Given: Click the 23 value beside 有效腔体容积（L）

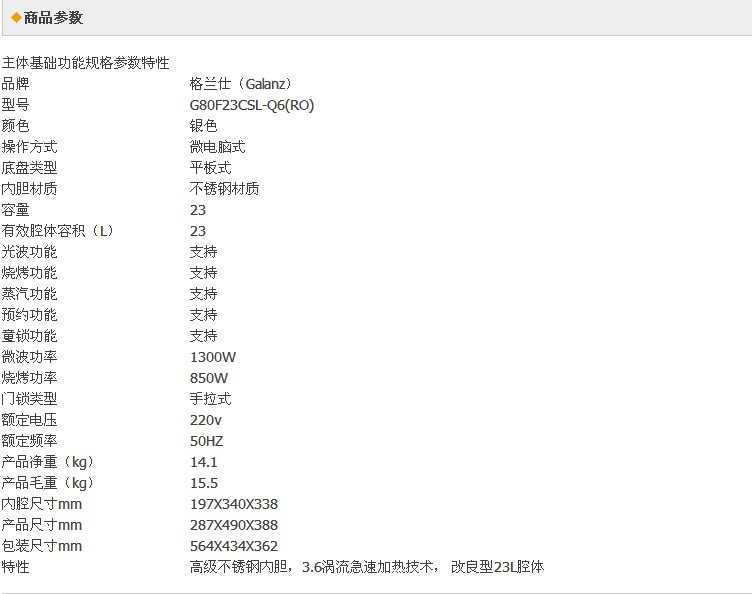Looking at the screenshot, I should tap(198, 231).
